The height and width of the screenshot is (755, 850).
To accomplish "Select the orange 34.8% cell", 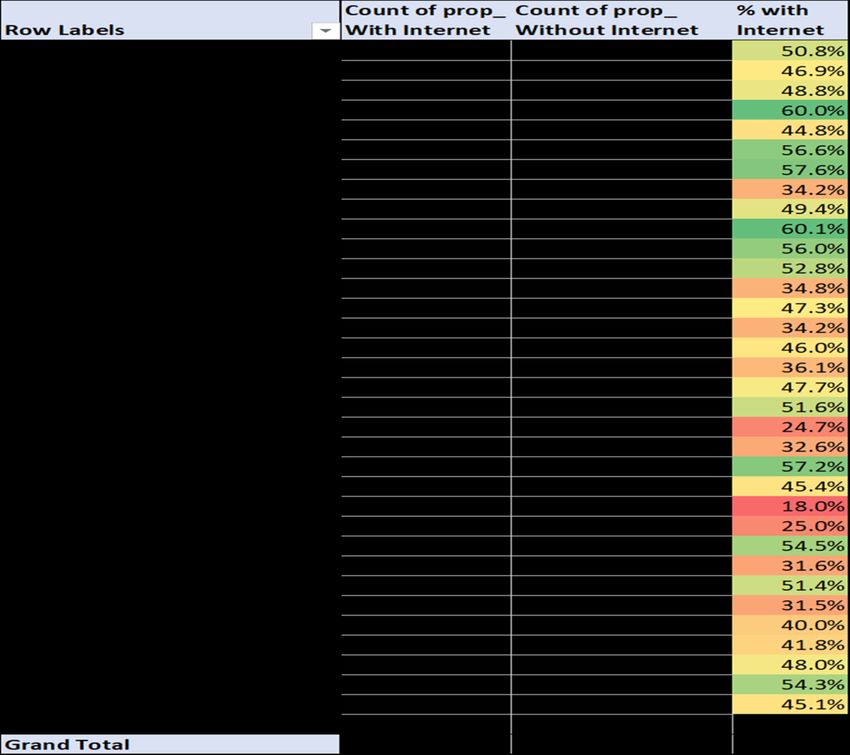I will point(789,288).
